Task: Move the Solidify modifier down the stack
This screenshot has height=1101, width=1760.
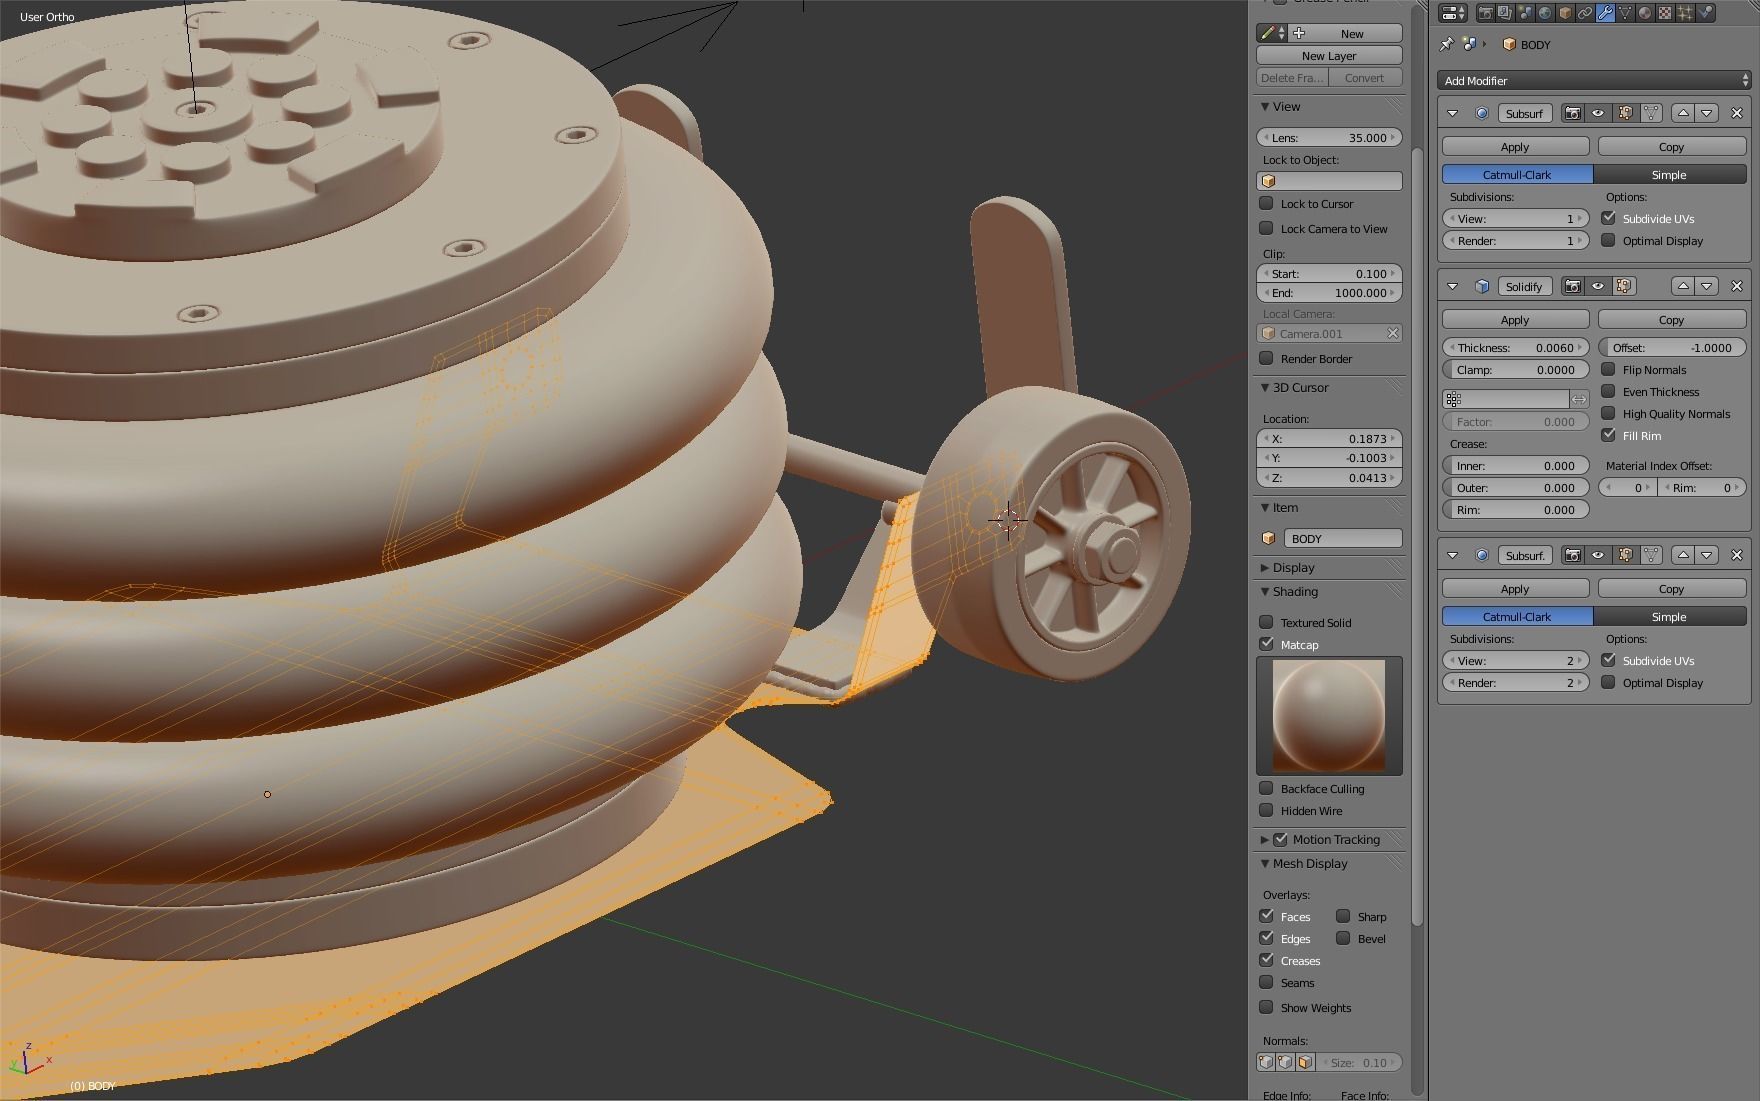Action: 1708,286
